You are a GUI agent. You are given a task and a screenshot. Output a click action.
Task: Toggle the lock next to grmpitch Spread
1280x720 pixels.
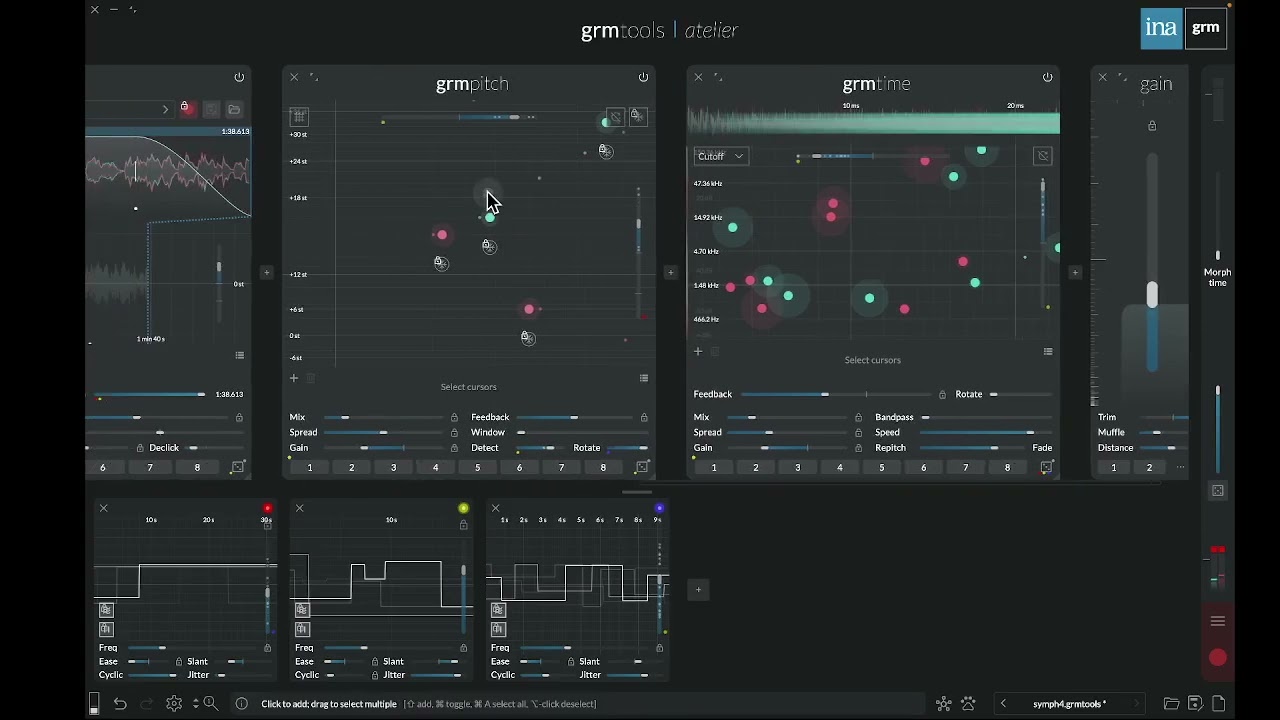(454, 432)
